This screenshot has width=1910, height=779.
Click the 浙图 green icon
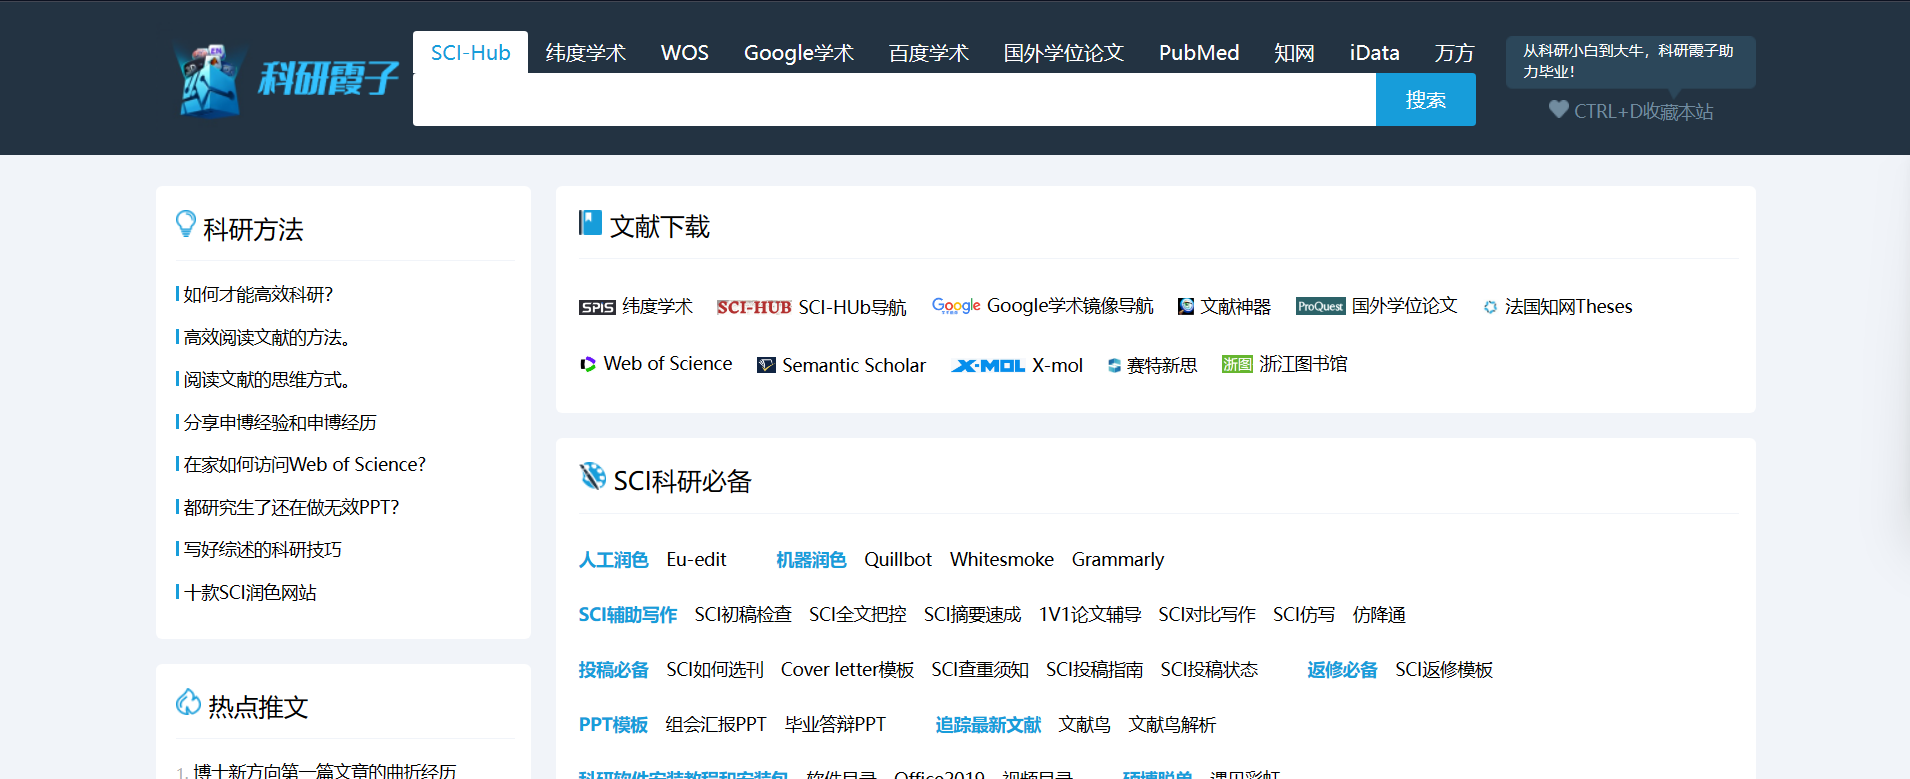point(1237,364)
